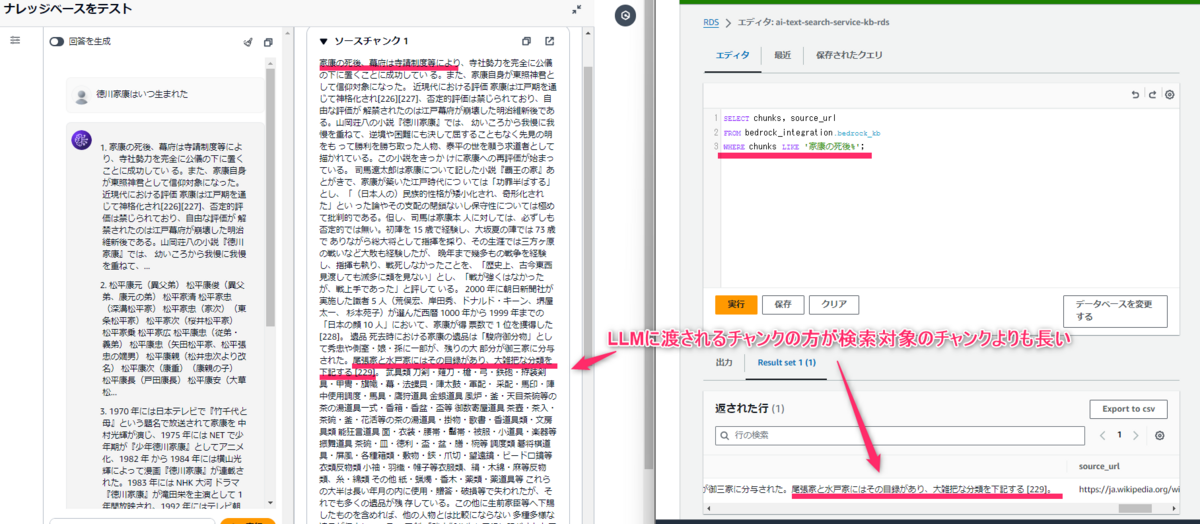Click the broom clear-chat icon

click(x=249, y=42)
